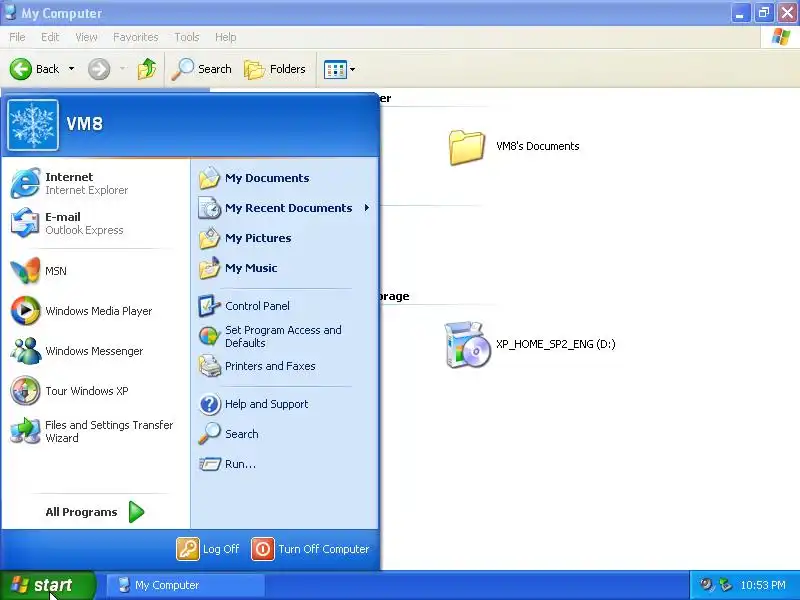The width and height of the screenshot is (800, 600).
Task: Open the Favorites menu
Action: (136, 37)
